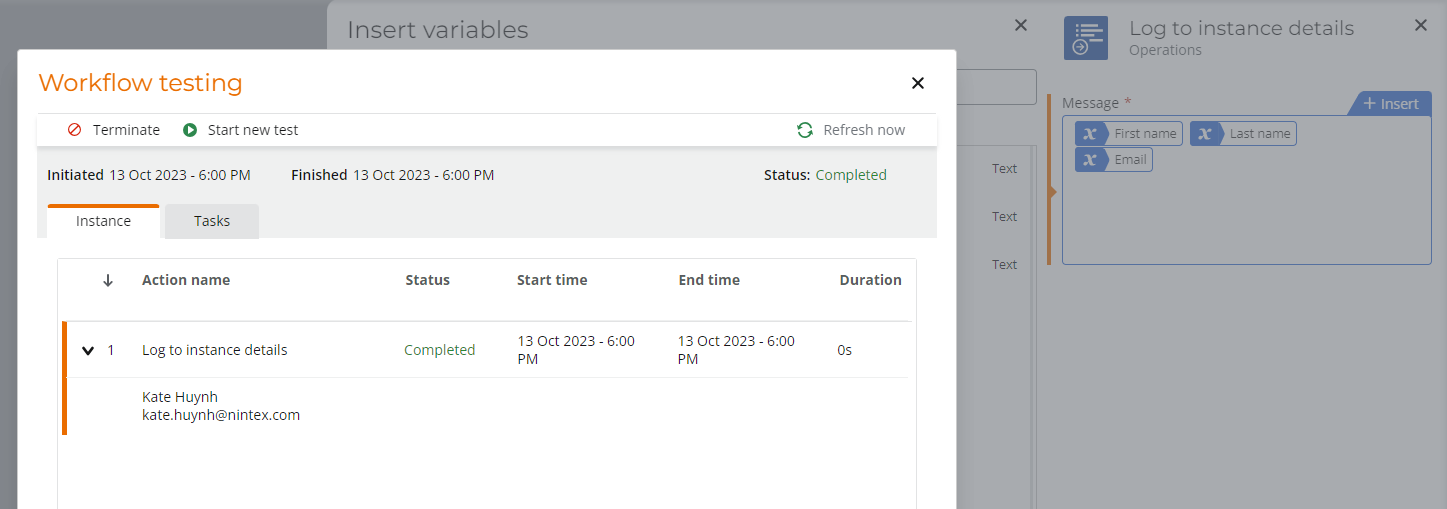This screenshot has width=1447, height=509.
Task: Click the Log to instance details action icon
Action: pos(1086,38)
